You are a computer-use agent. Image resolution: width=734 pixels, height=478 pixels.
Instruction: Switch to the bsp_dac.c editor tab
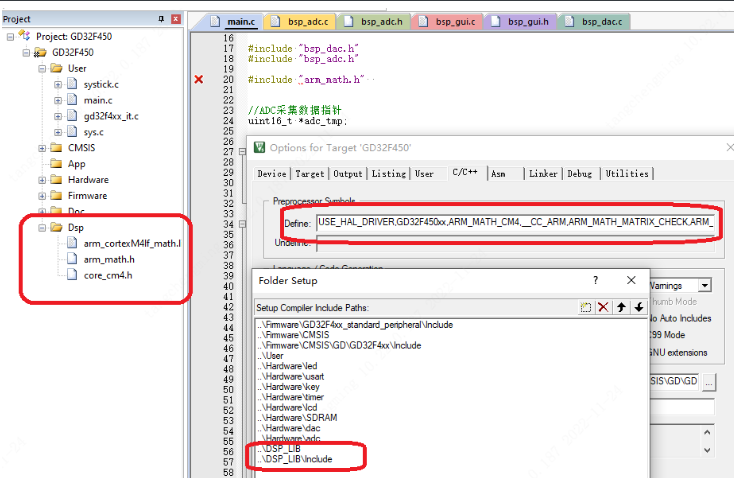click(595, 22)
